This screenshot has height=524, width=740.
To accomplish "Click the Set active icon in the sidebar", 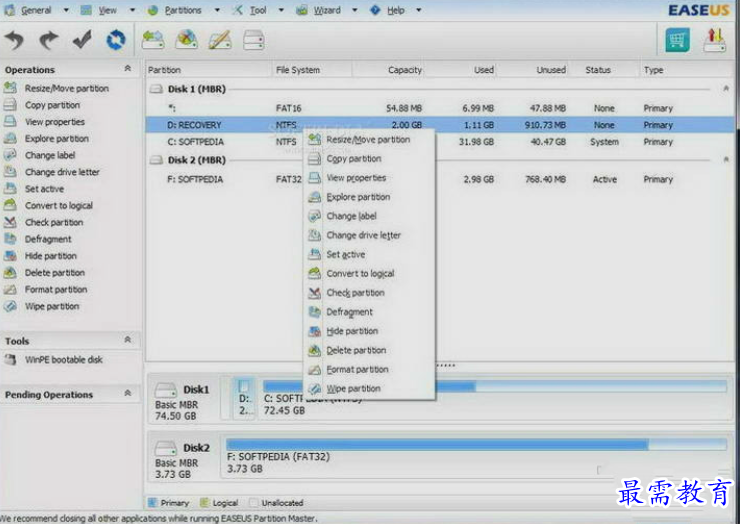I will (x=10, y=189).
